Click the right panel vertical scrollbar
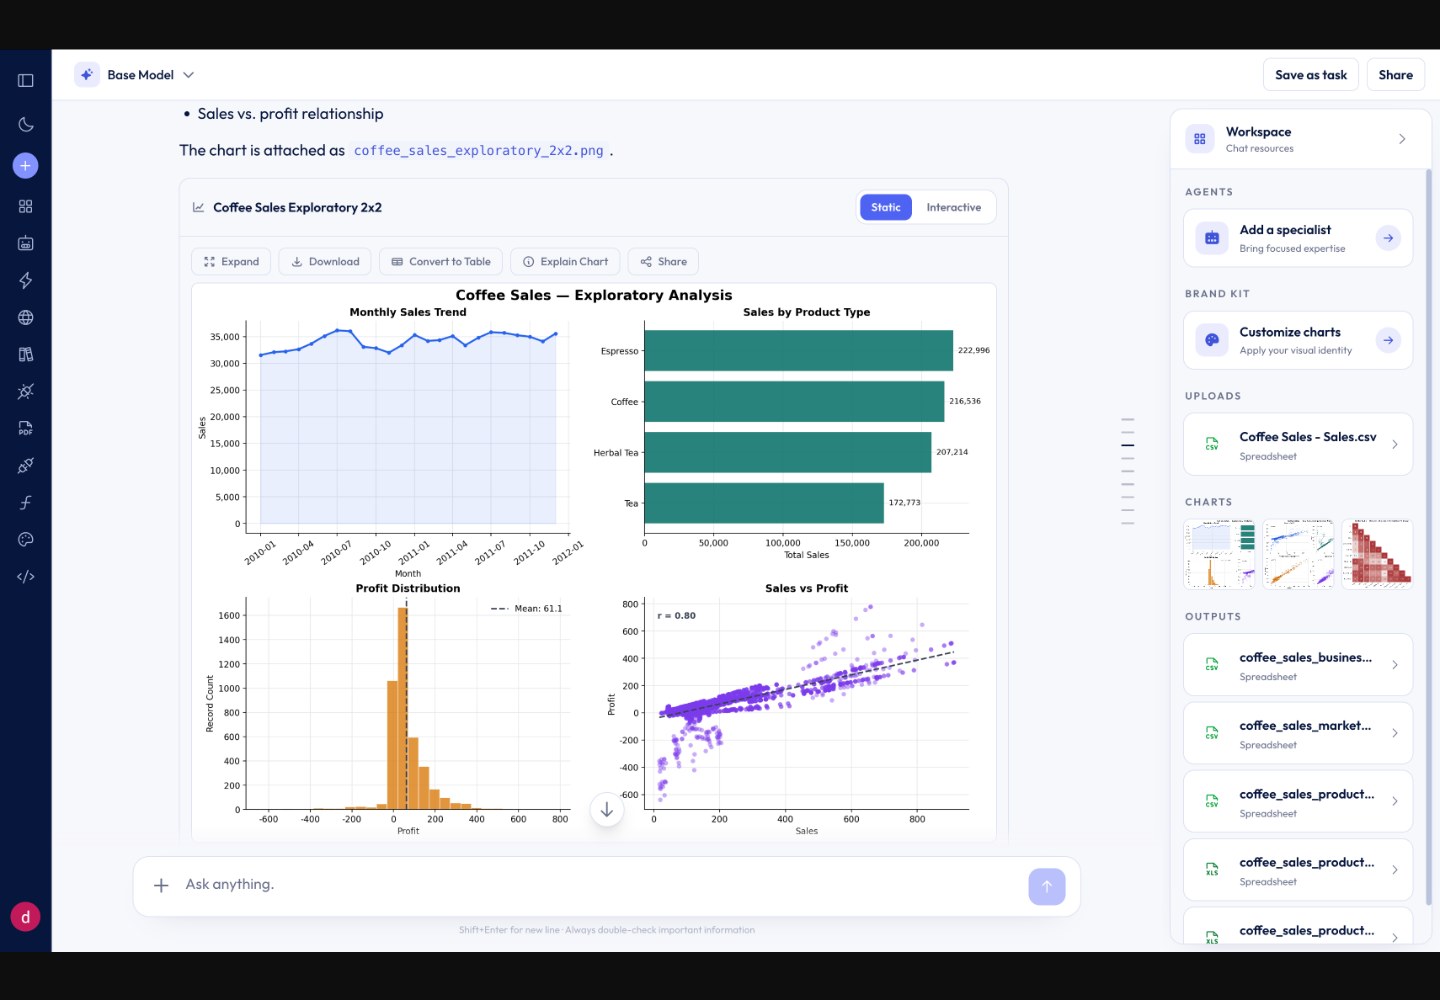This screenshot has height=1000, width=1440. pyautogui.click(x=1429, y=538)
